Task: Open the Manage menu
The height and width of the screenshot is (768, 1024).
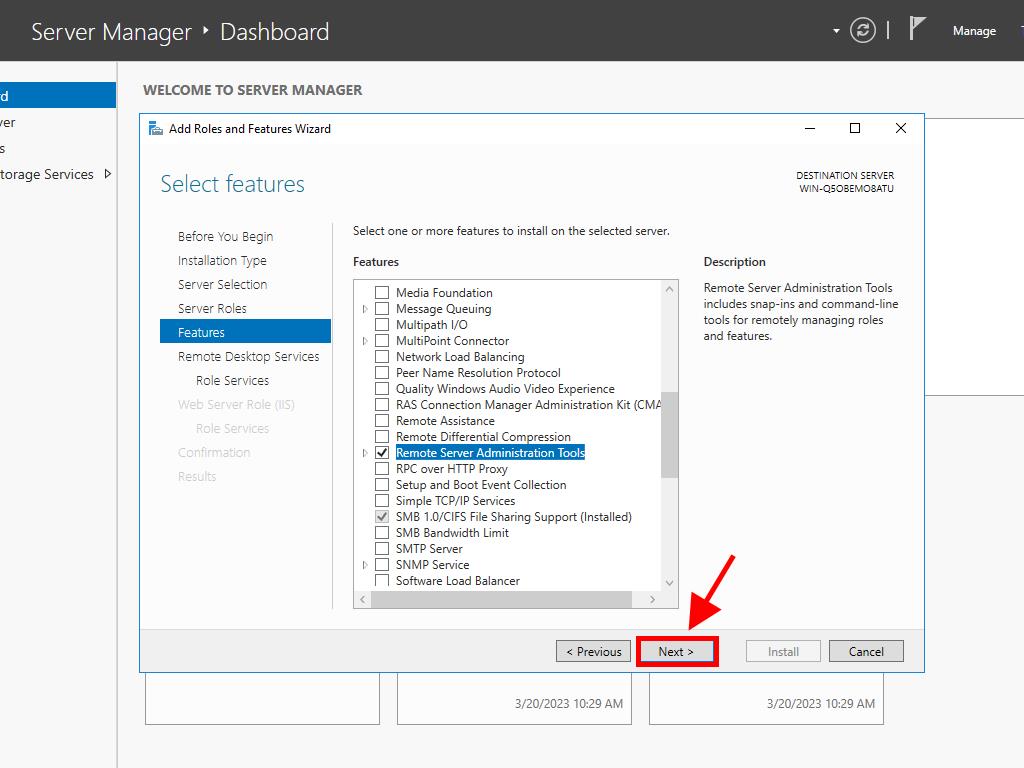Action: (x=973, y=31)
